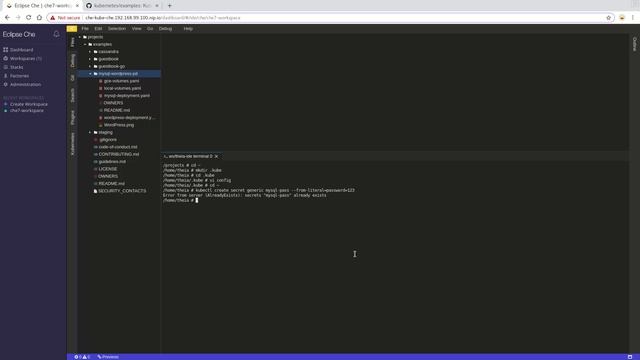Expand the guestbook folder
This screenshot has width=640, height=360.
(90, 59)
